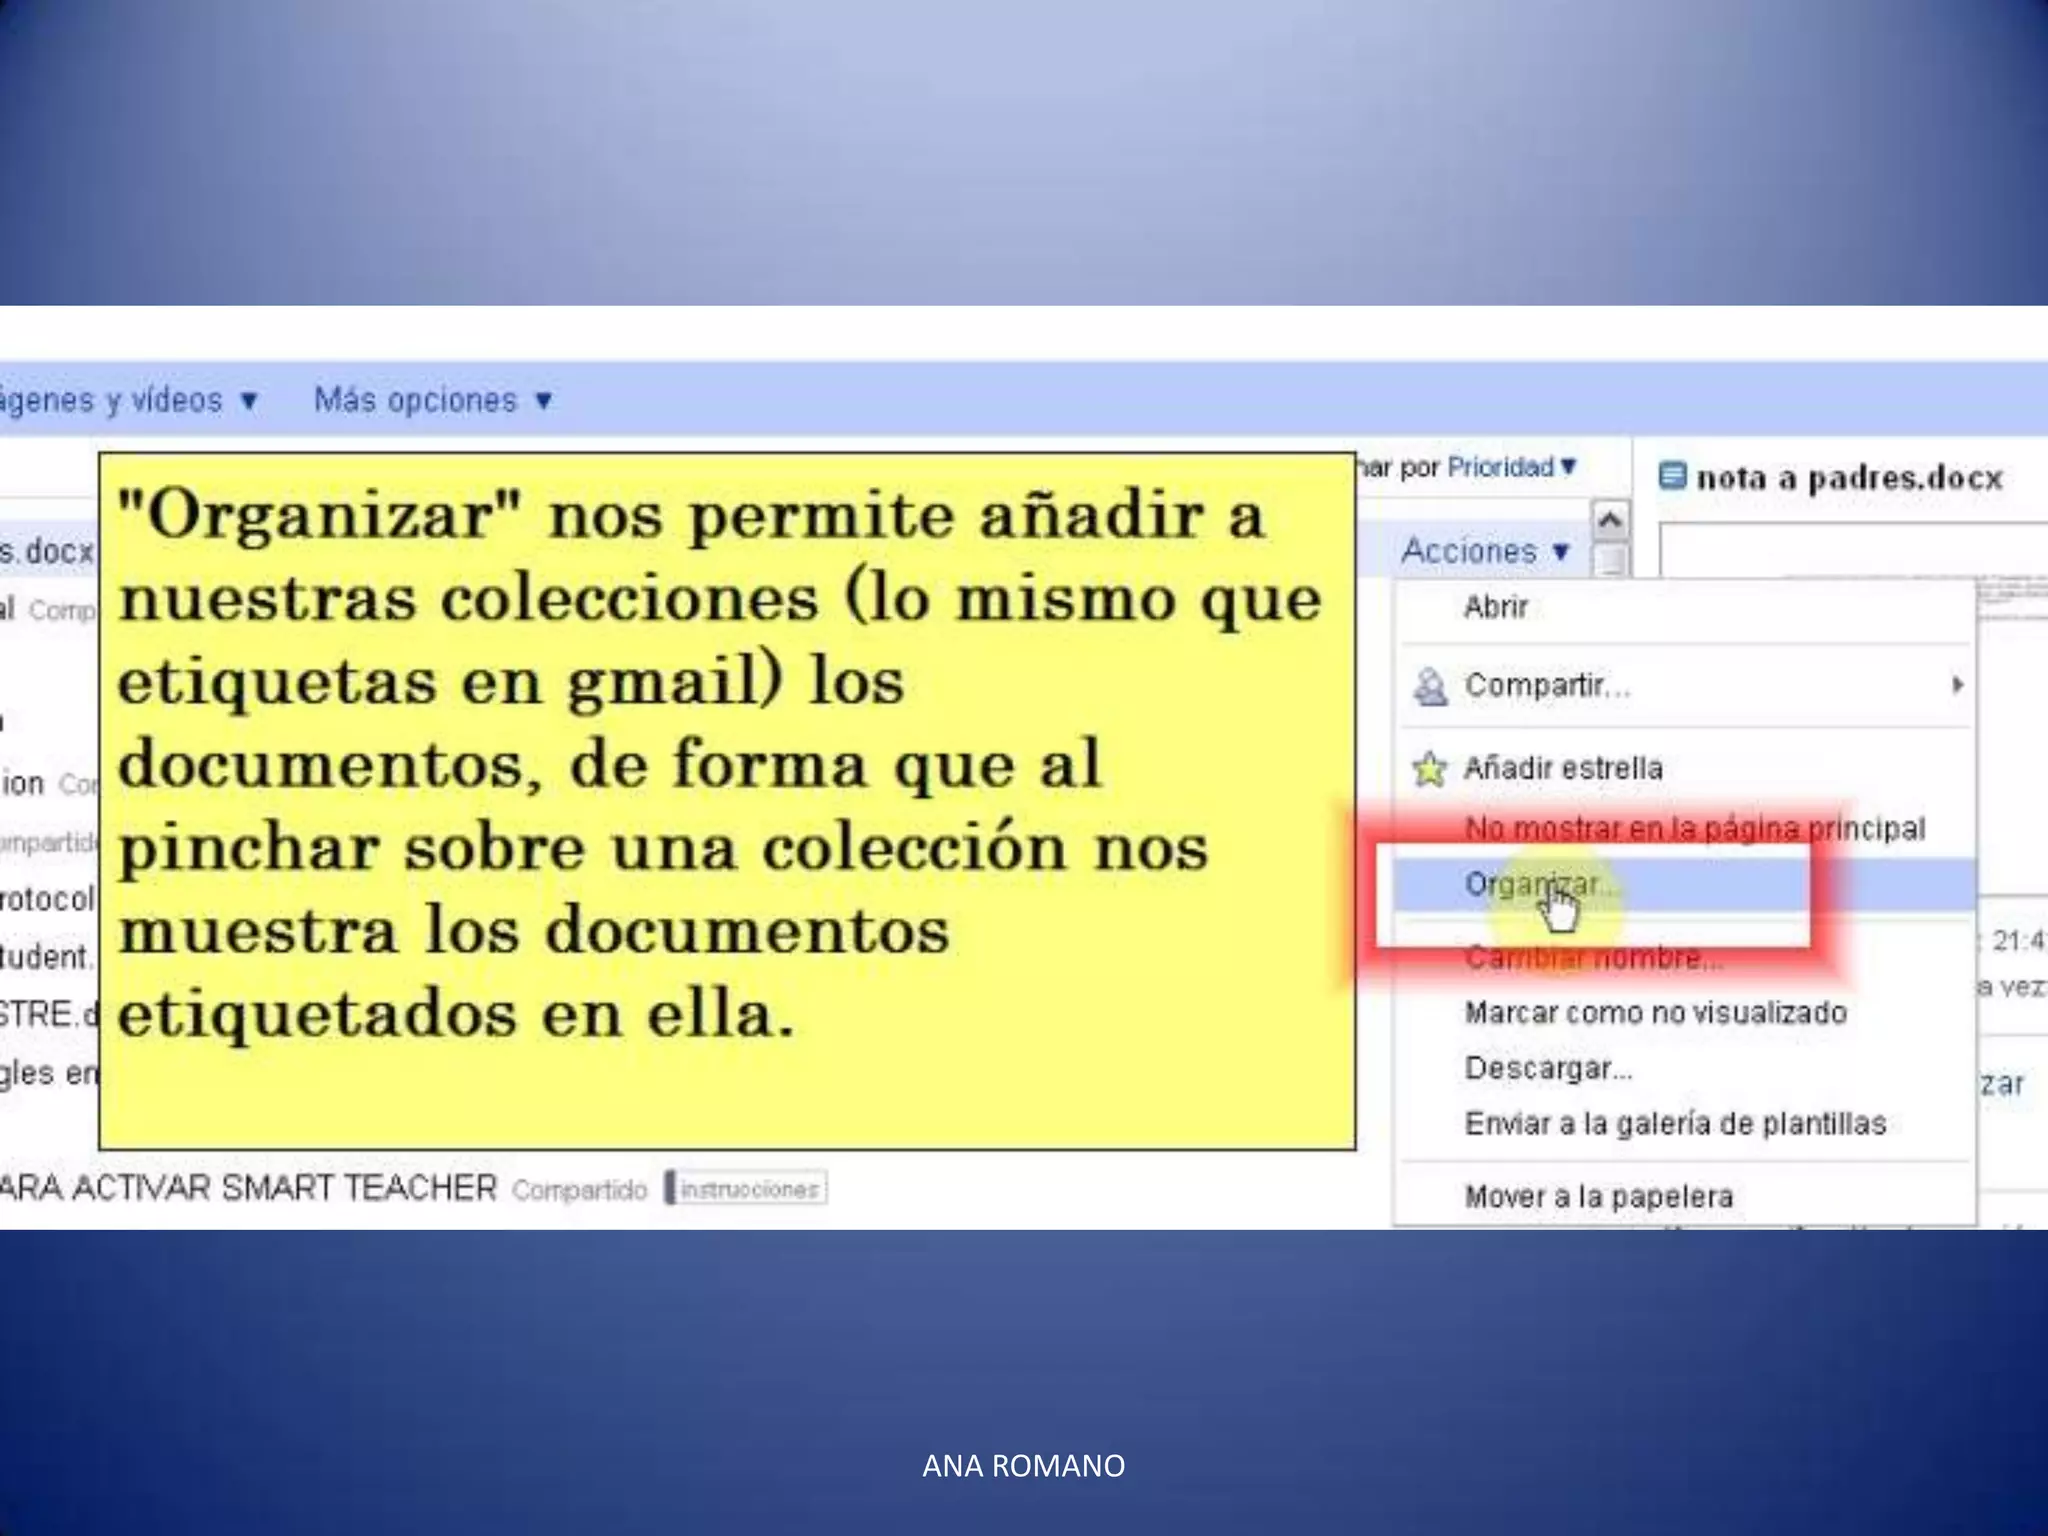
Task: Open the ACTIVAR SMART TEACHER document
Action: [x=248, y=1189]
